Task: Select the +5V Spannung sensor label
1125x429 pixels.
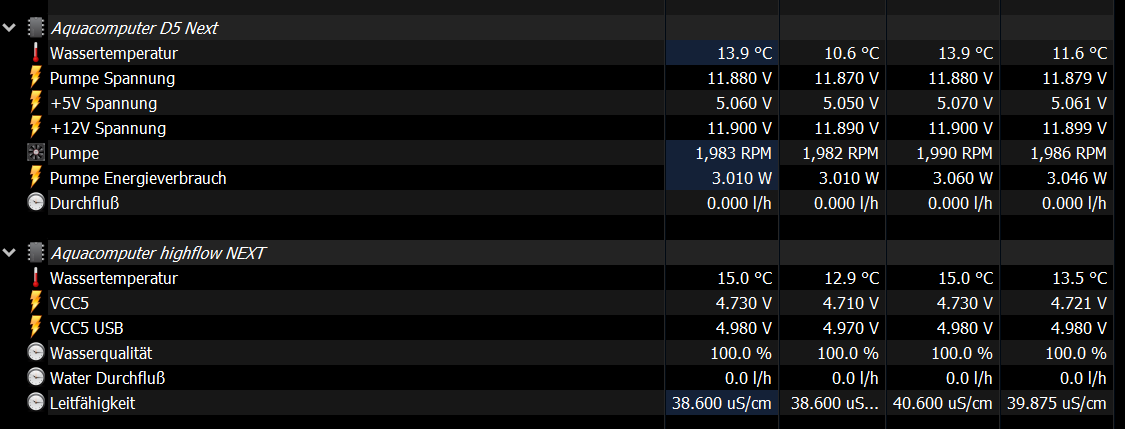Action: tap(103, 104)
